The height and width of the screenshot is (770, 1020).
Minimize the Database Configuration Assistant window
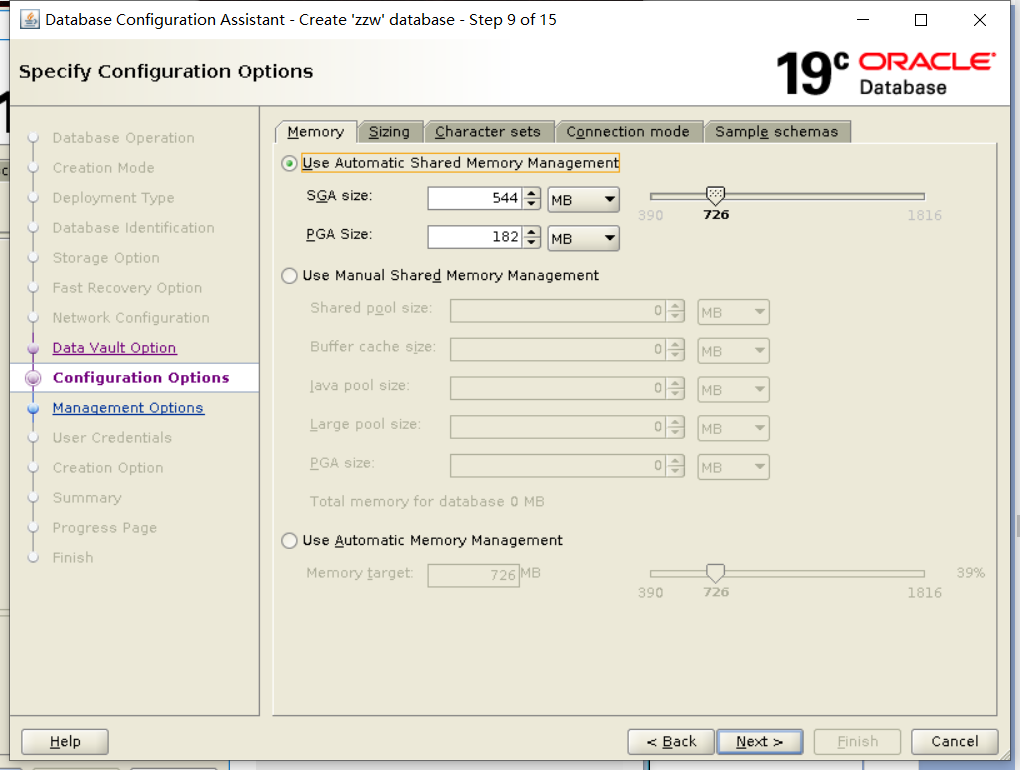coord(863,20)
